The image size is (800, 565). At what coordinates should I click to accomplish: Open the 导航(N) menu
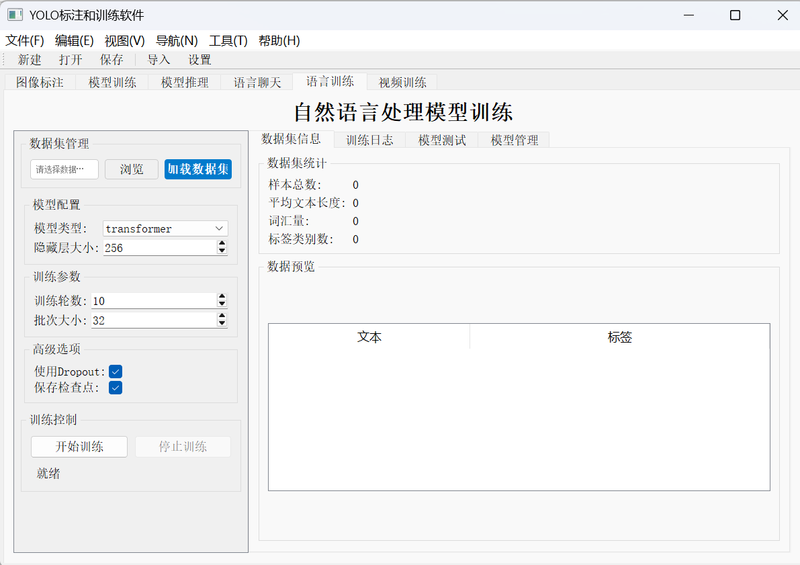click(177, 41)
